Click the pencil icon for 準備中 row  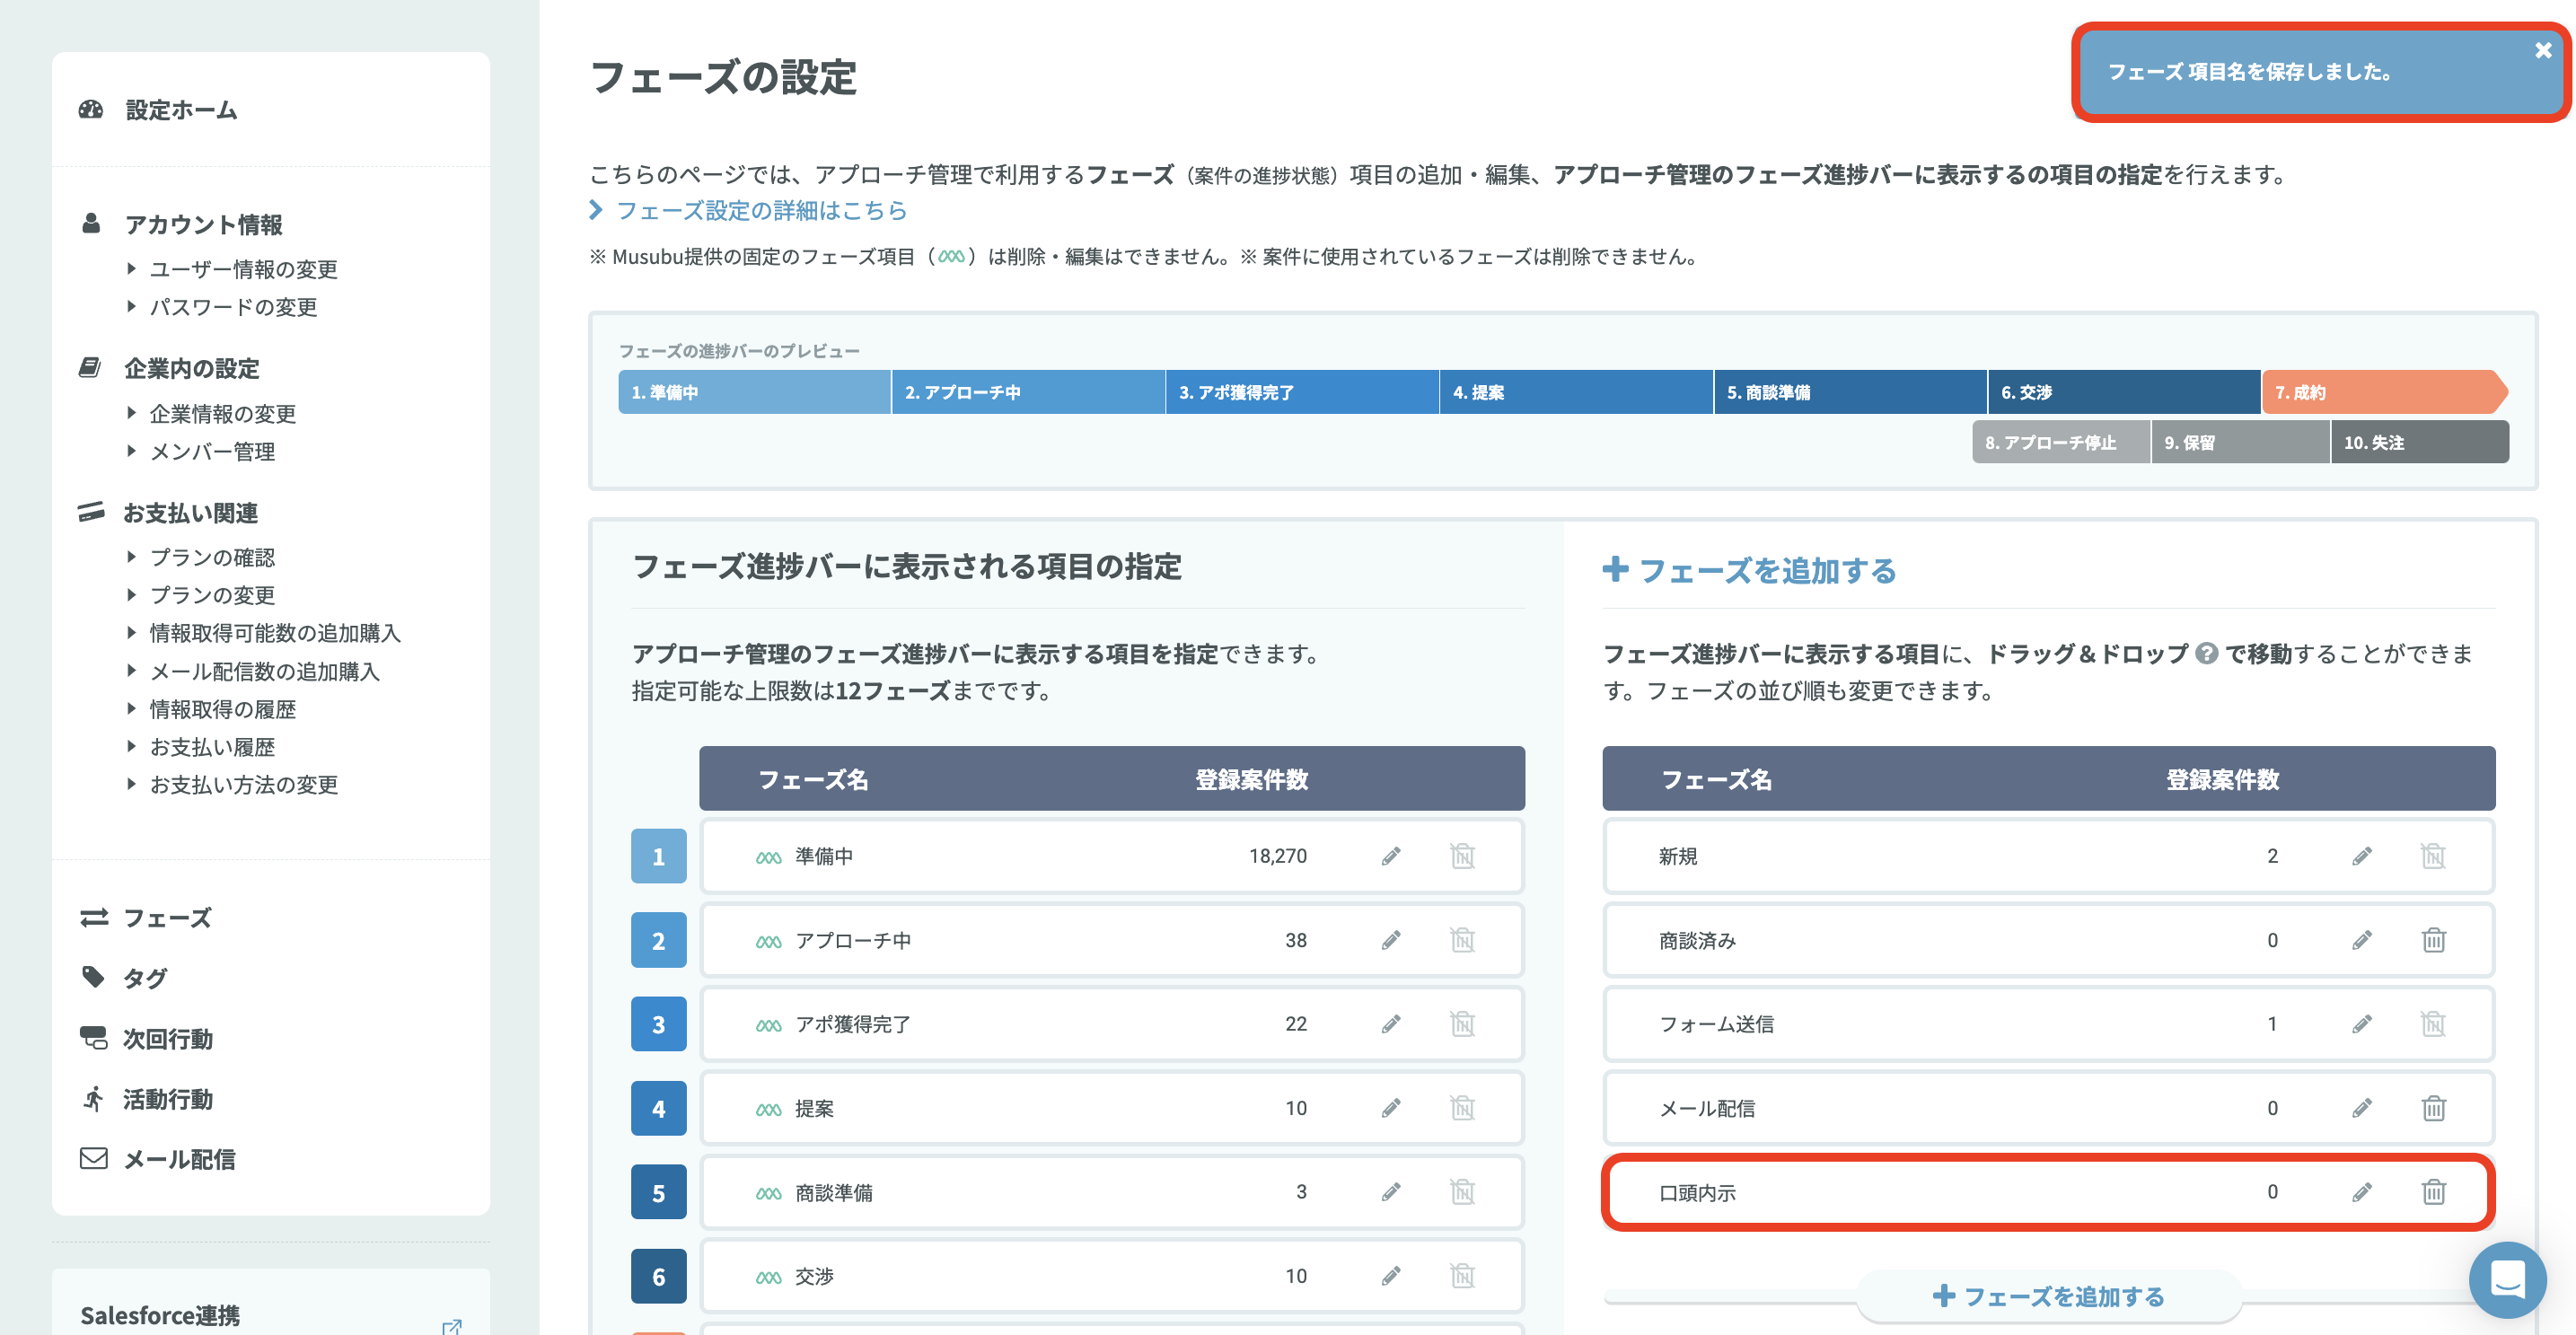pos(1390,856)
